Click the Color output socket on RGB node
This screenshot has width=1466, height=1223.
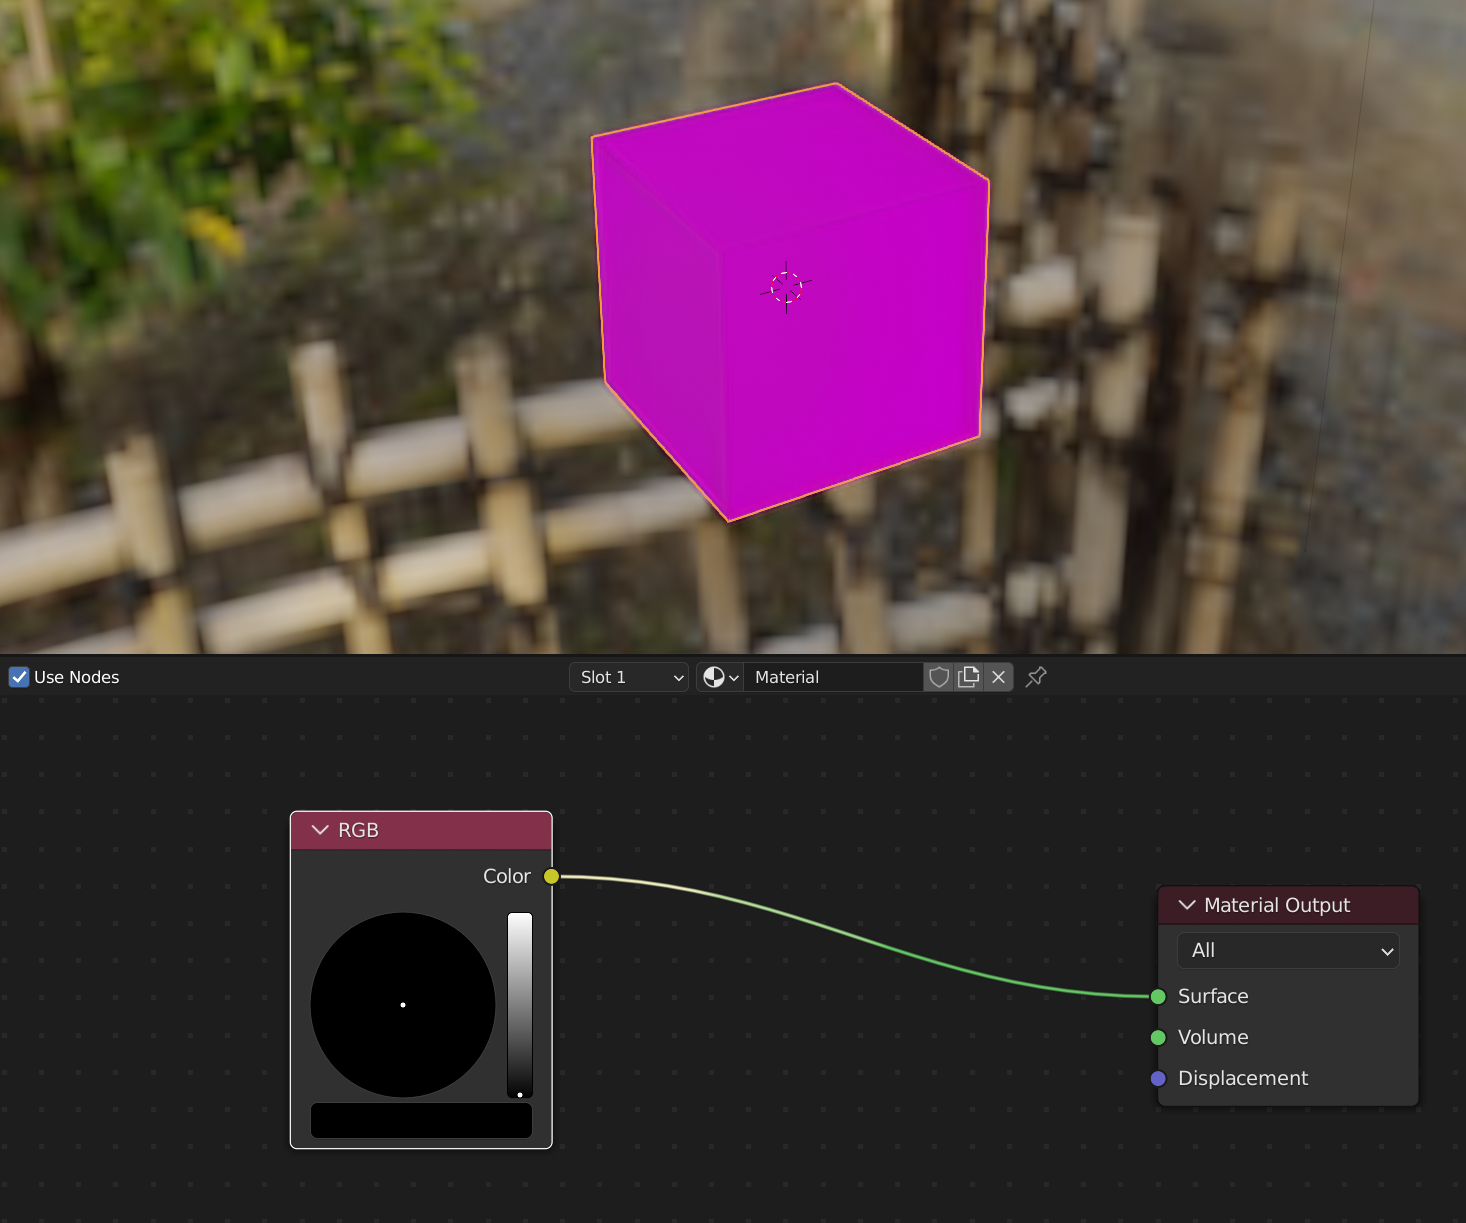[x=551, y=876]
